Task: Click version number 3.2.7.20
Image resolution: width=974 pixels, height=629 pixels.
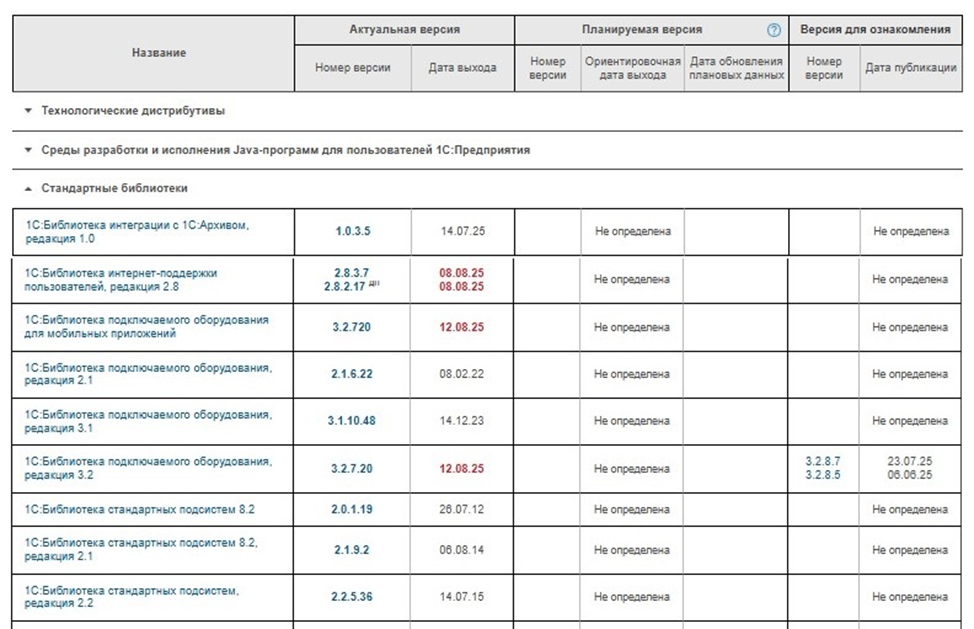Action: [352, 469]
